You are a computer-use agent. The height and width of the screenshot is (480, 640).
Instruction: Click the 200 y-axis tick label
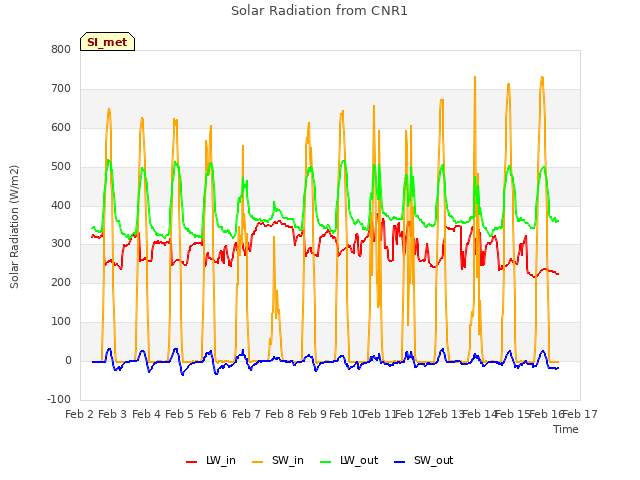click(61, 282)
